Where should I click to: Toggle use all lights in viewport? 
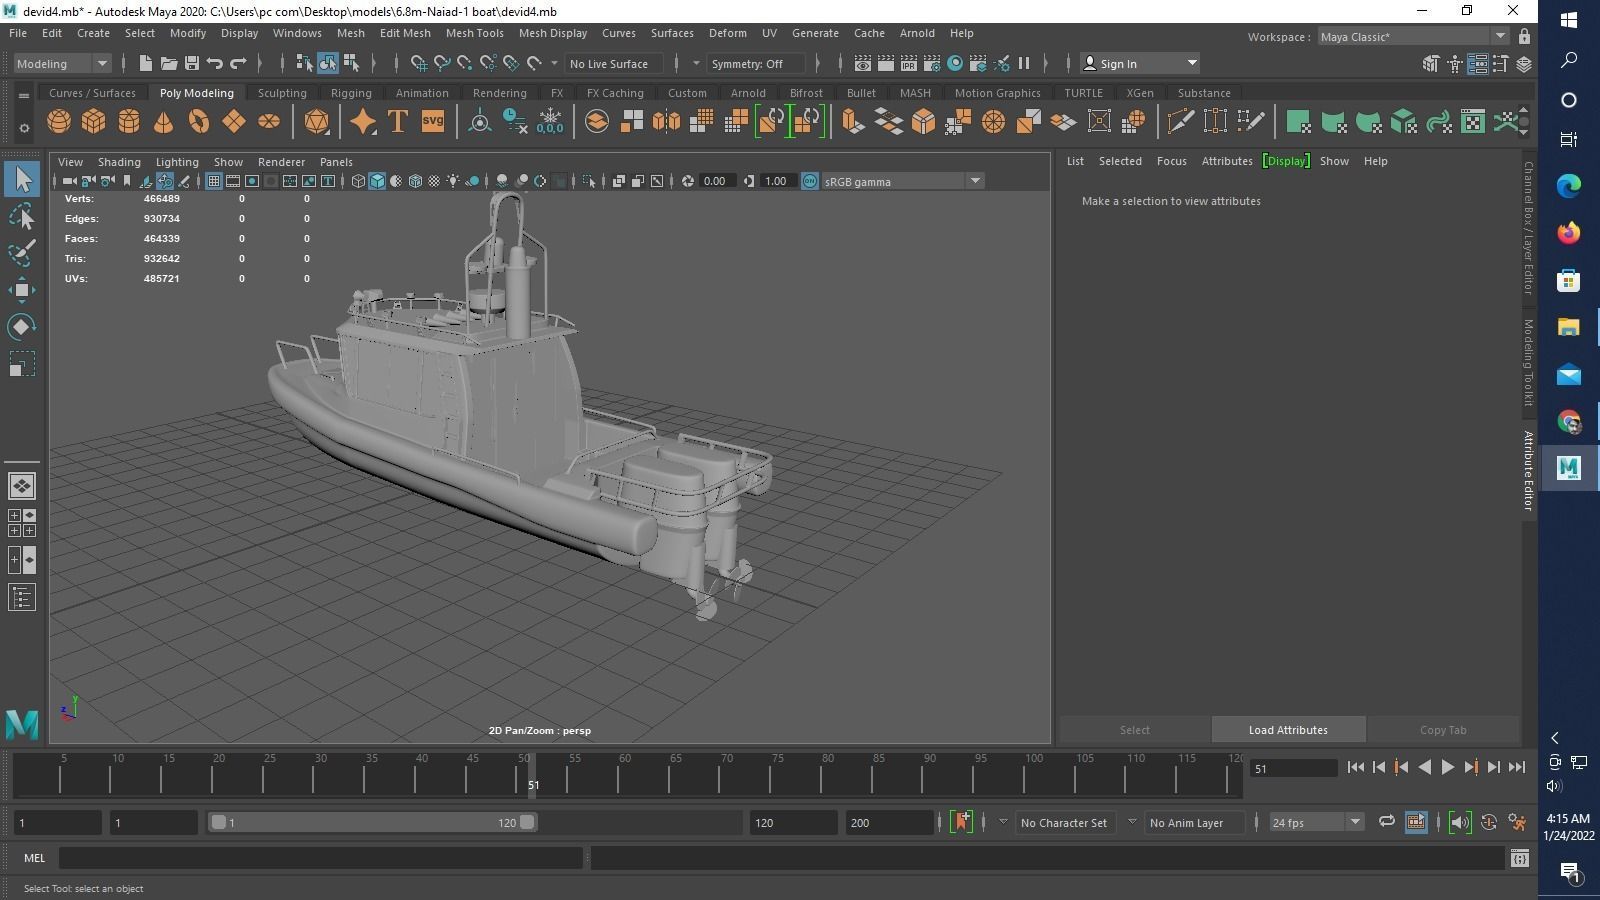[x=453, y=181]
